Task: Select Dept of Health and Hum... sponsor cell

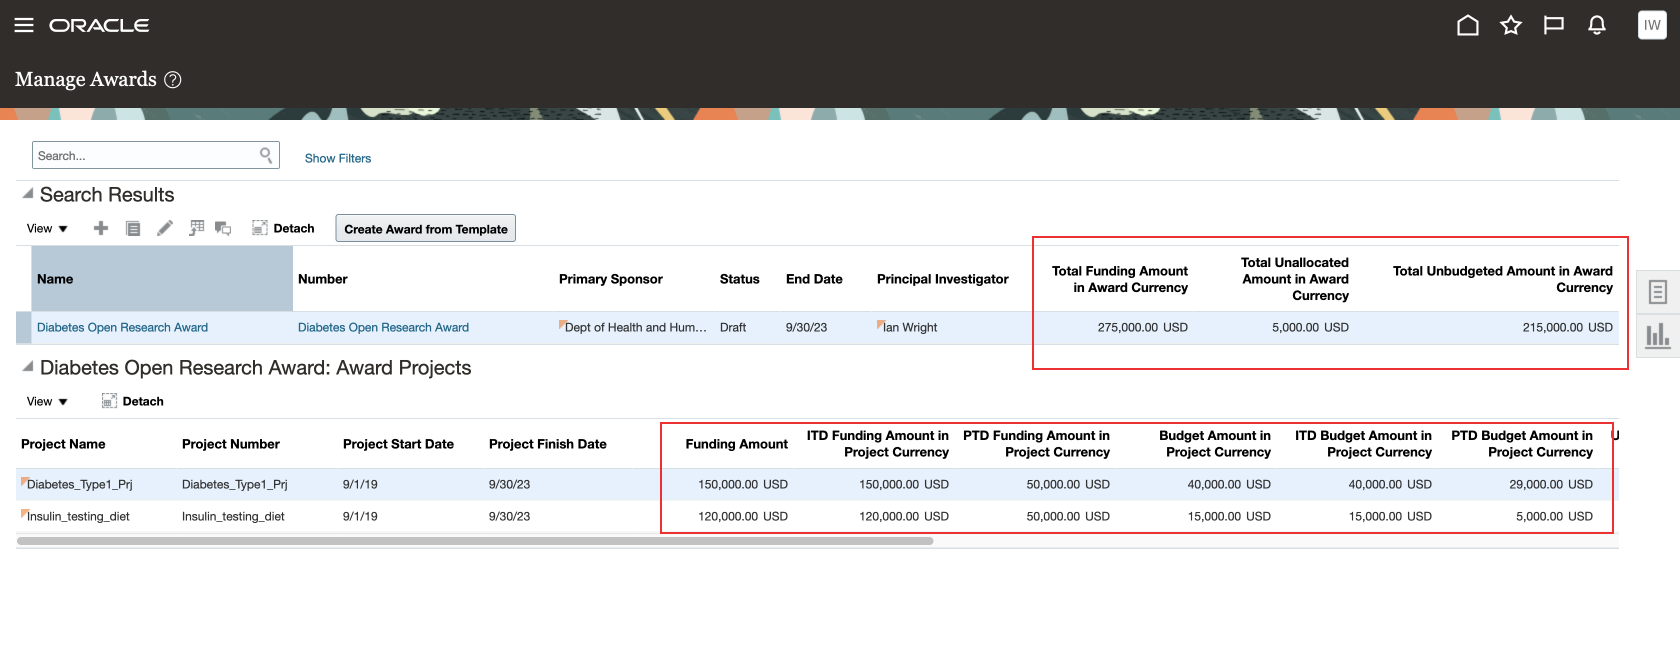Action: (633, 327)
